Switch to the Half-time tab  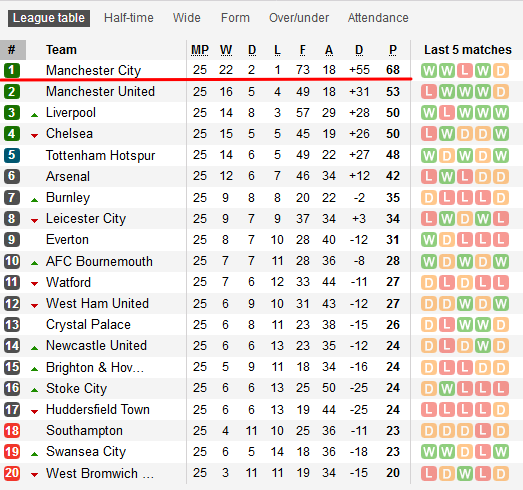click(129, 18)
